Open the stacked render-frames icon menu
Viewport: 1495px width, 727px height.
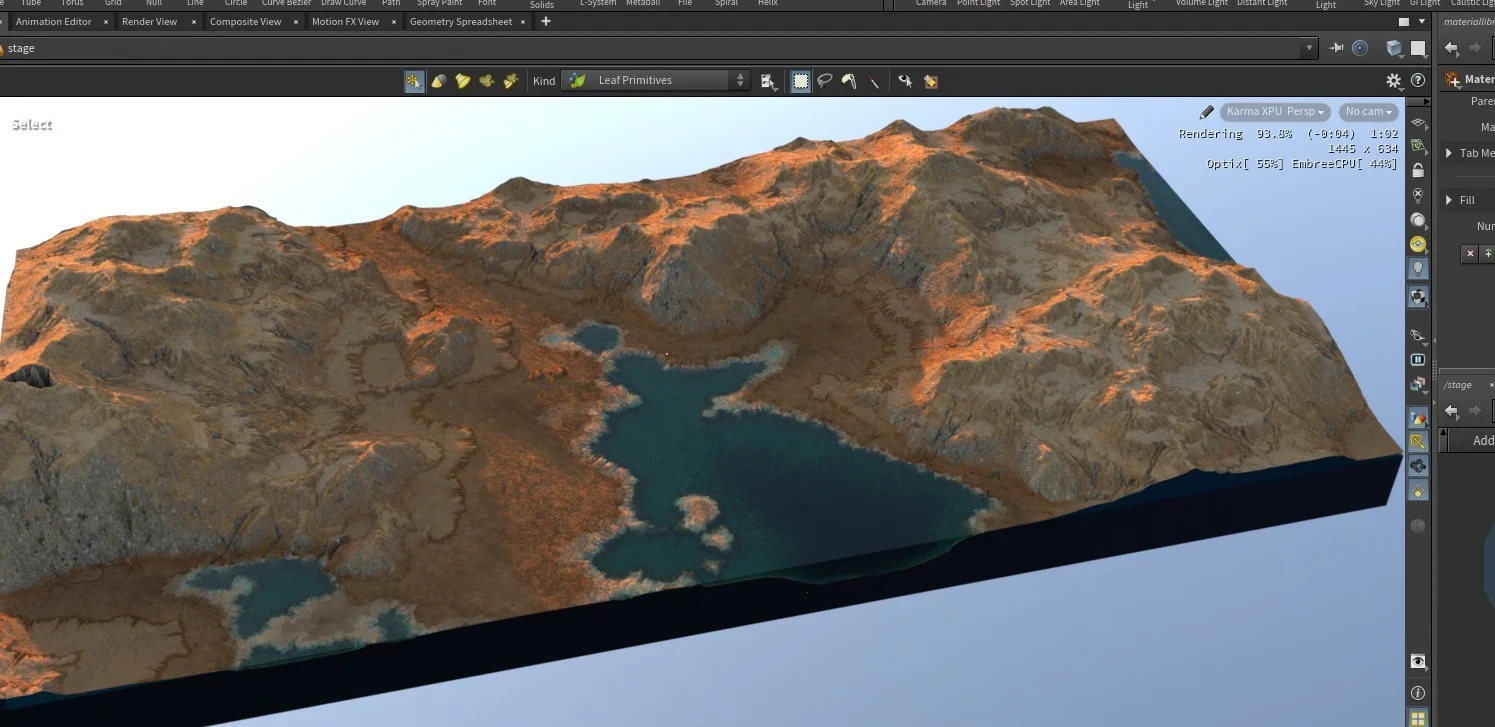(1418, 384)
